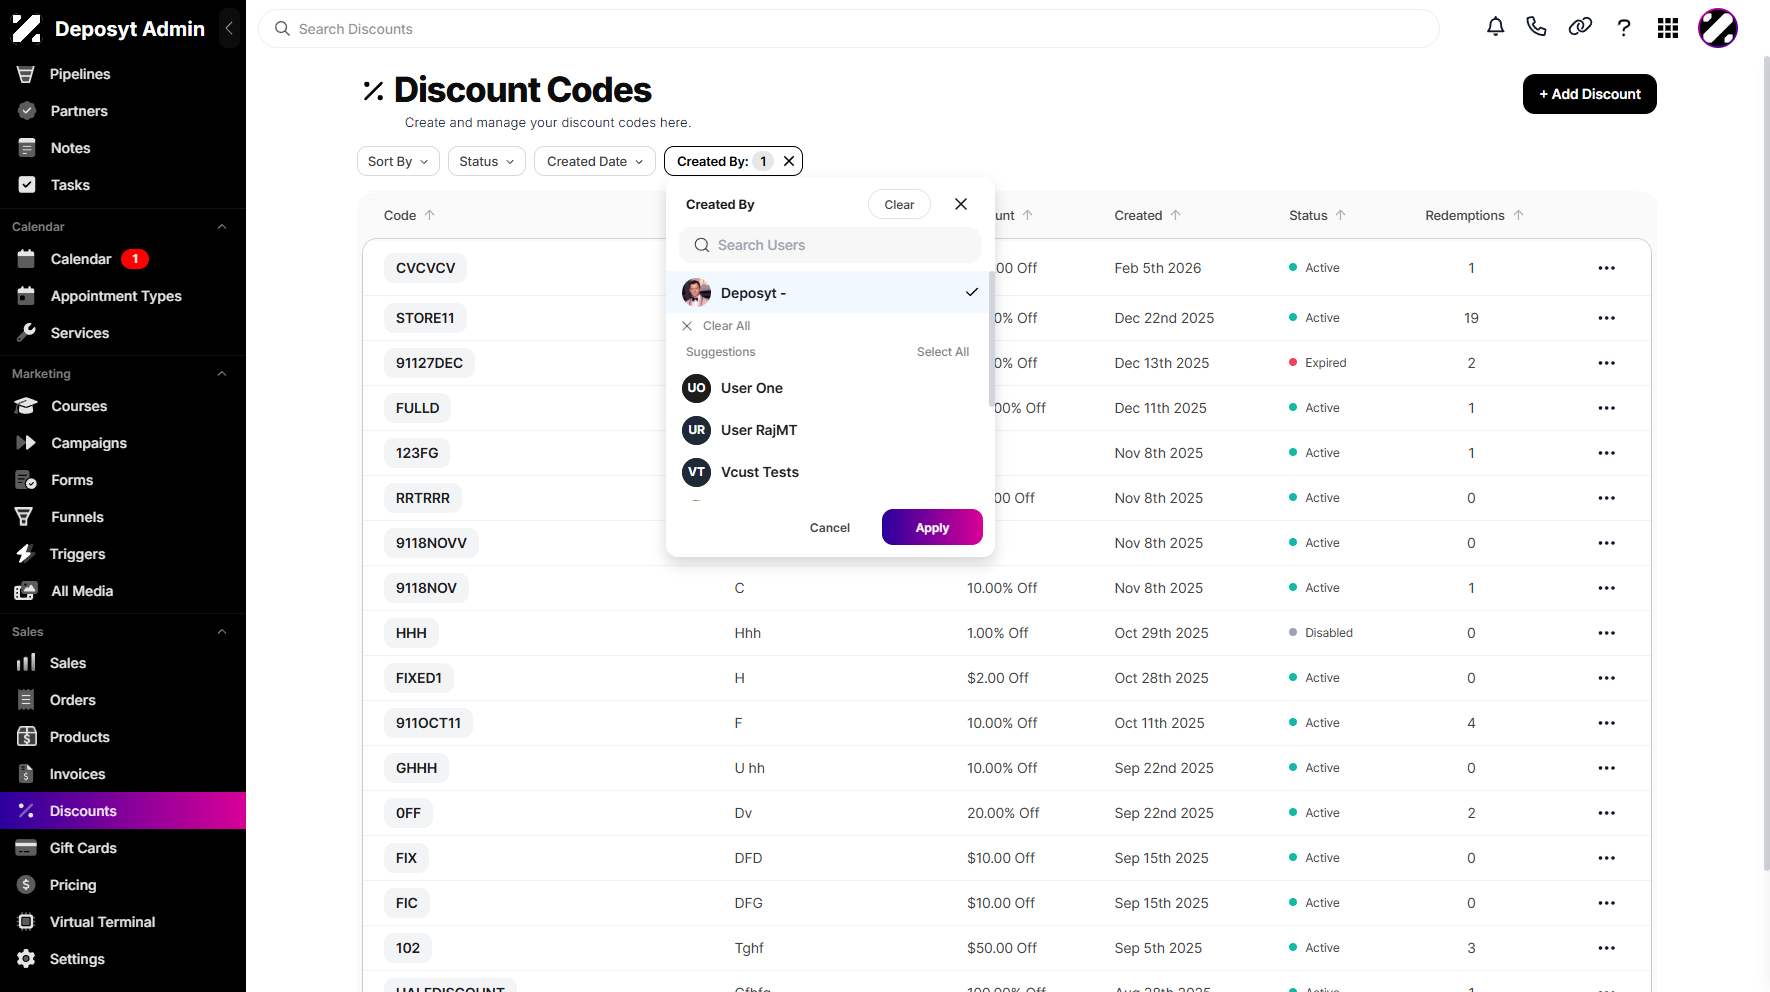Viewport: 1770px width, 992px height.
Task: Click Cancel in filter popup
Action: tap(830, 528)
